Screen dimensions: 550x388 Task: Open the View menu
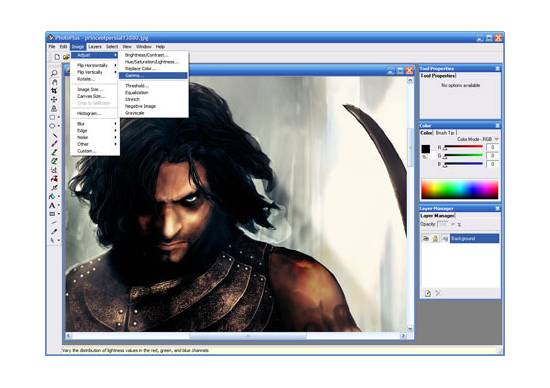(127, 47)
